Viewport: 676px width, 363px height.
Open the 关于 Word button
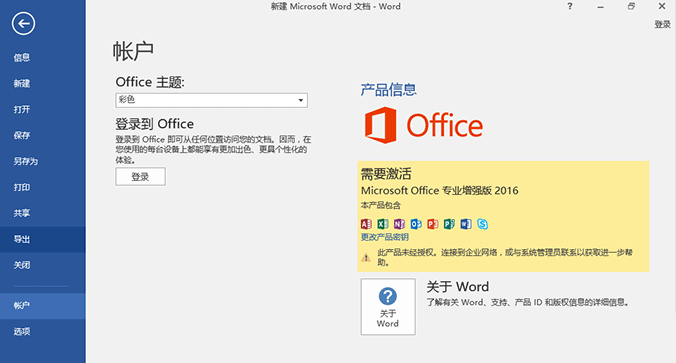388,307
